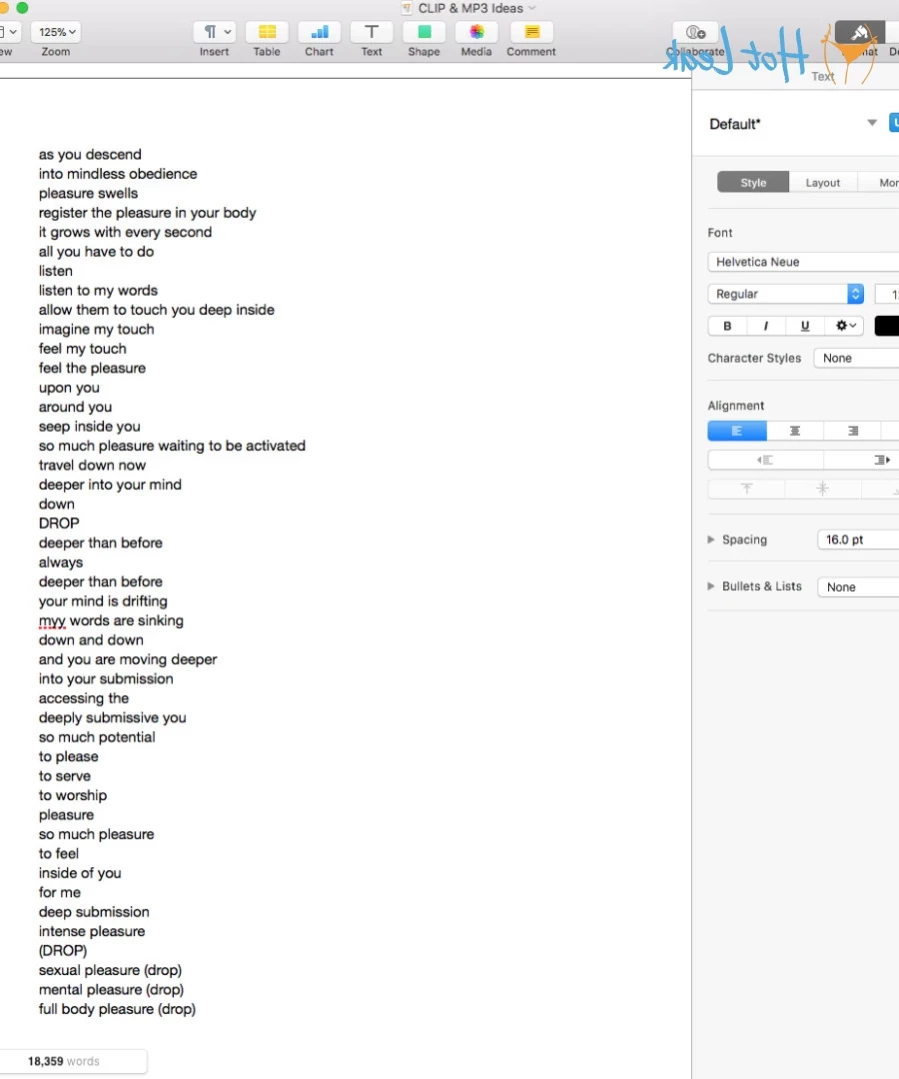Open the advanced text options gear
The height and width of the screenshot is (1079, 899).
point(845,326)
